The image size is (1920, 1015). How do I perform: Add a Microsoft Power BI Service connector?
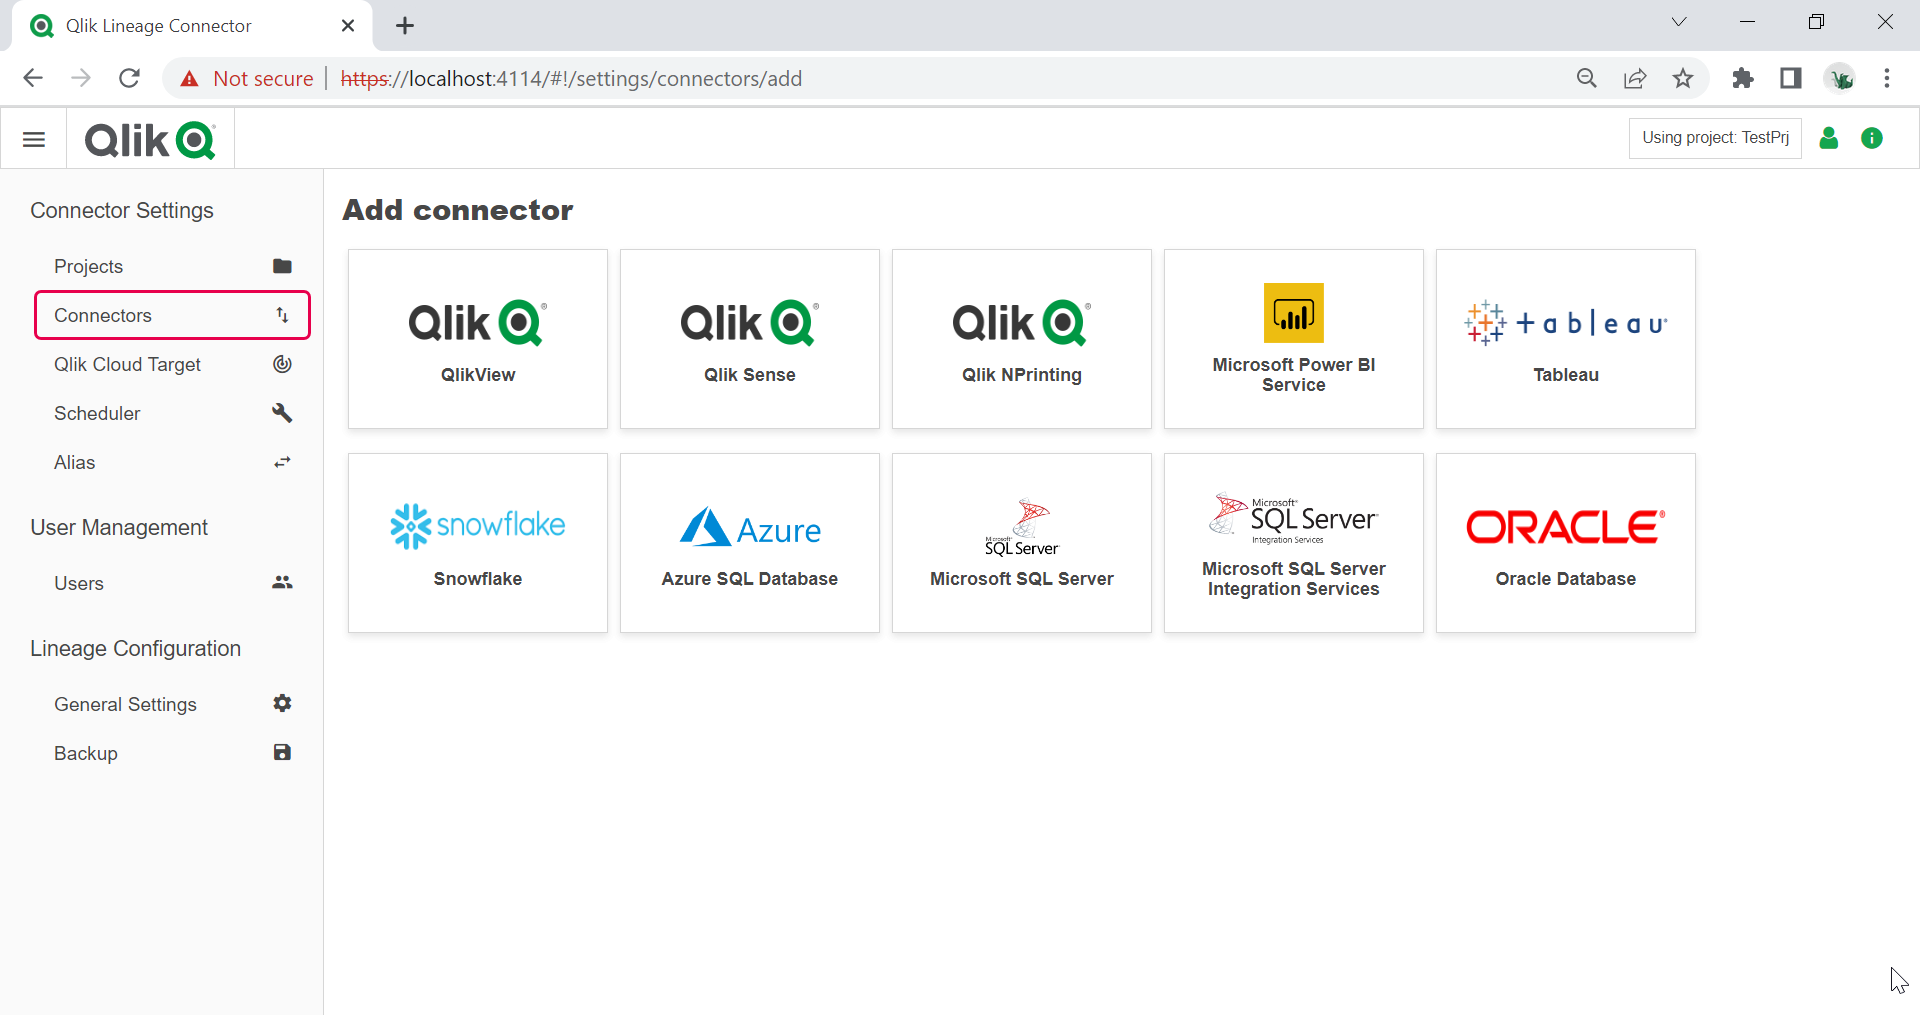point(1293,339)
